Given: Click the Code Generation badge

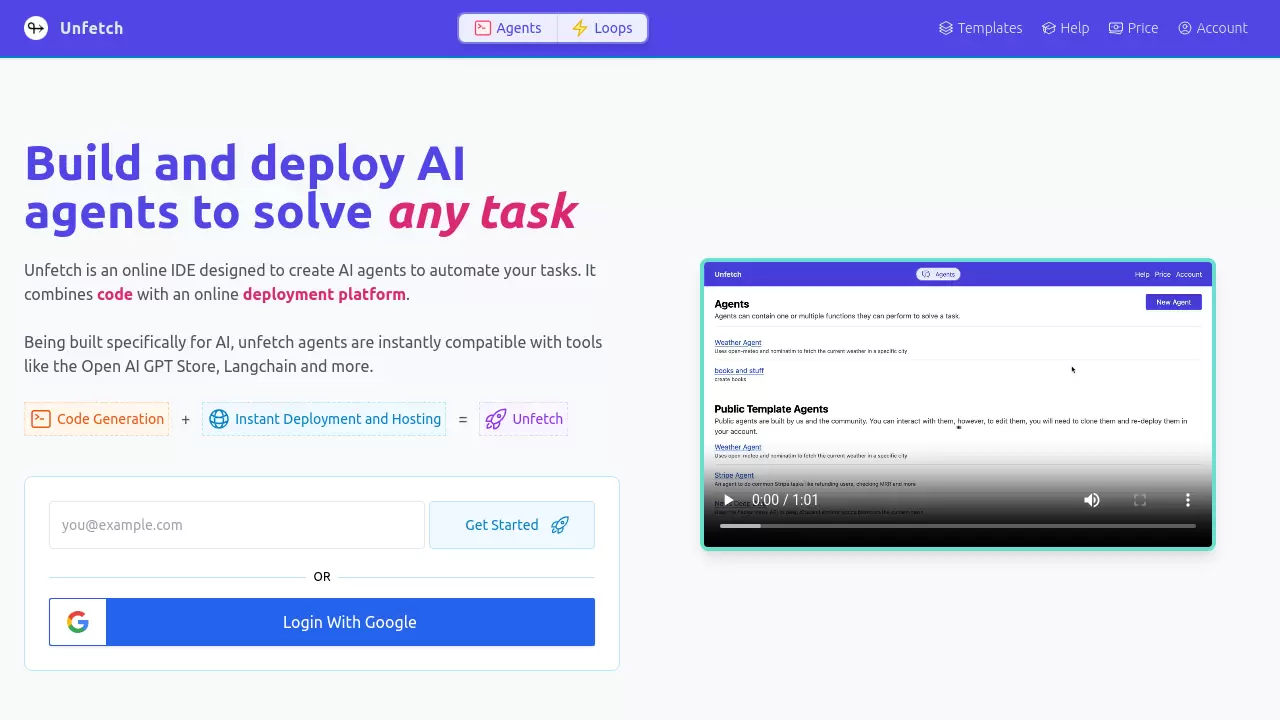Looking at the screenshot, I should (97, 419).
